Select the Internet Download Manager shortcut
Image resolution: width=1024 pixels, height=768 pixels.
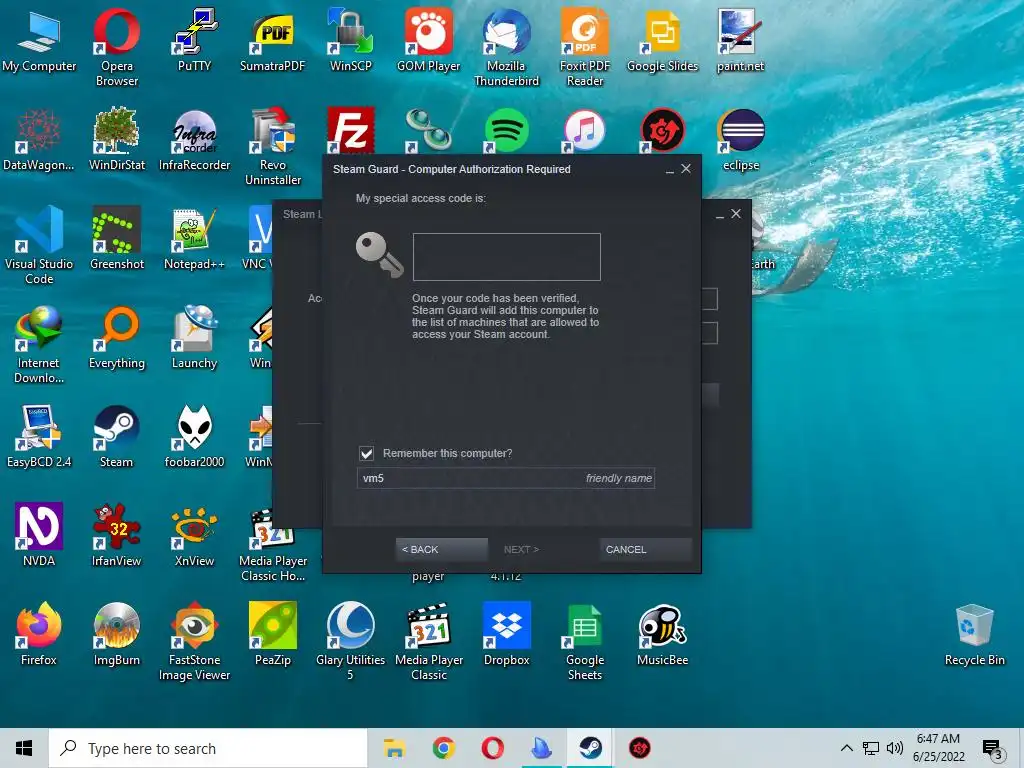pyautogui.click(x=39, y=344)
